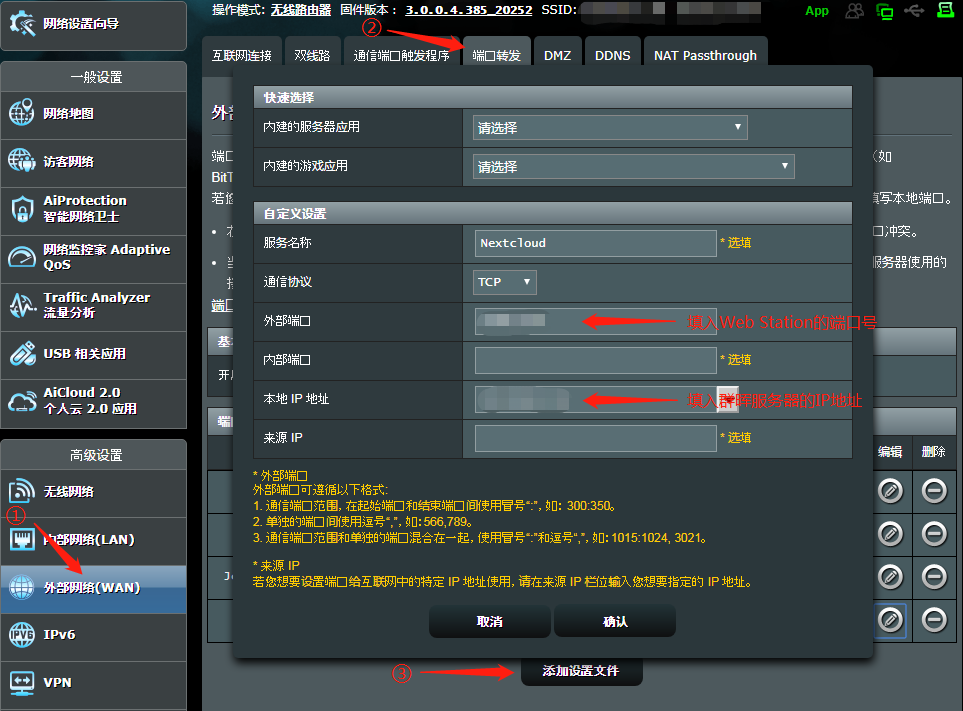Viewport: 963px width, 711px height.
Task: Click the USB status icon in top bar
Action: pos(914,10)
